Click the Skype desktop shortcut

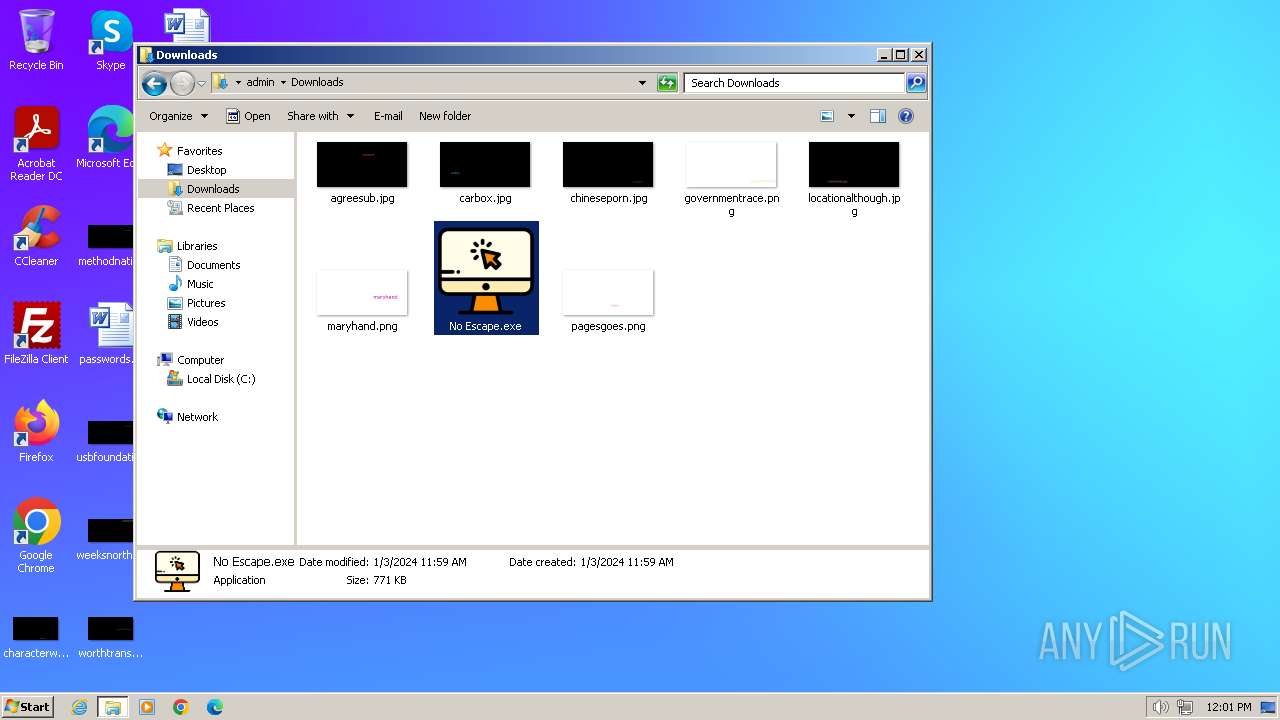pos(111,40)
